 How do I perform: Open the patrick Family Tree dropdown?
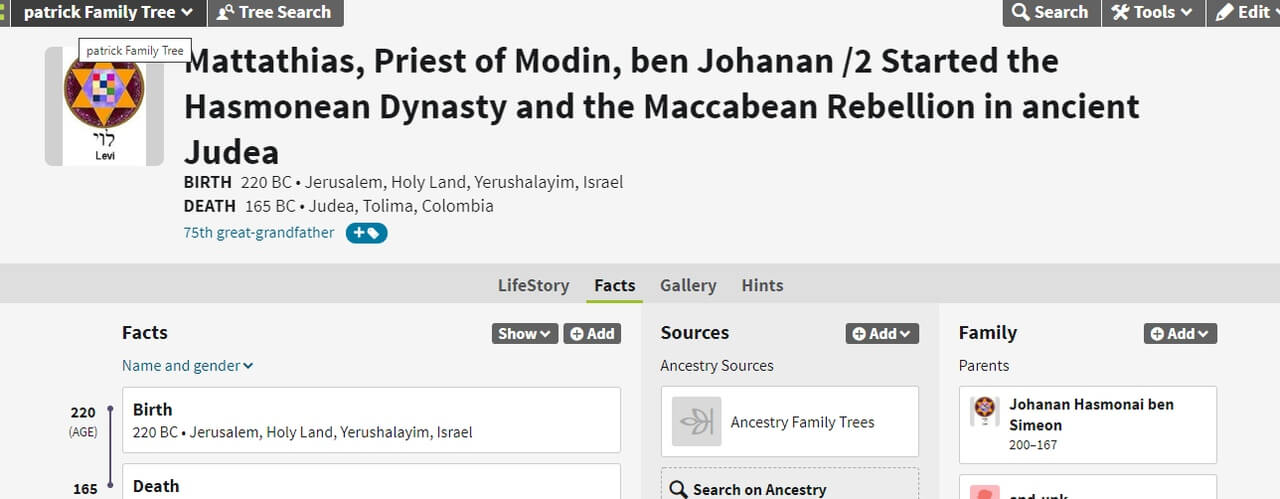coord(108,13)
